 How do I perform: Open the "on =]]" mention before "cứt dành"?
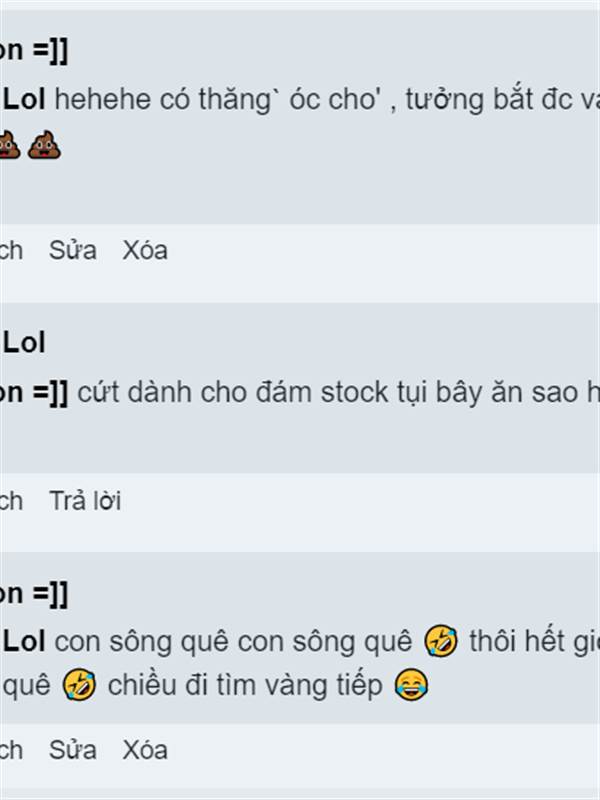click(x=34, y=392)
